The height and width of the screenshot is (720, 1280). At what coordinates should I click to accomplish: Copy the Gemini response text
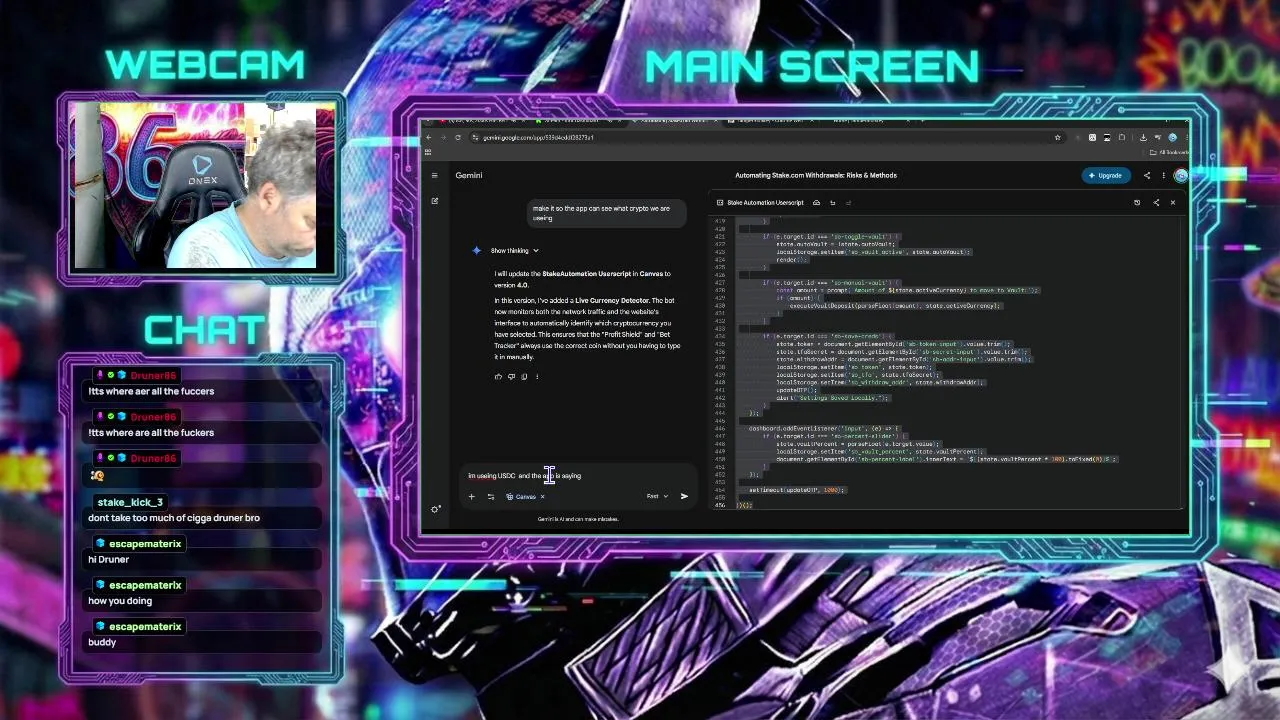pos(524,377)
